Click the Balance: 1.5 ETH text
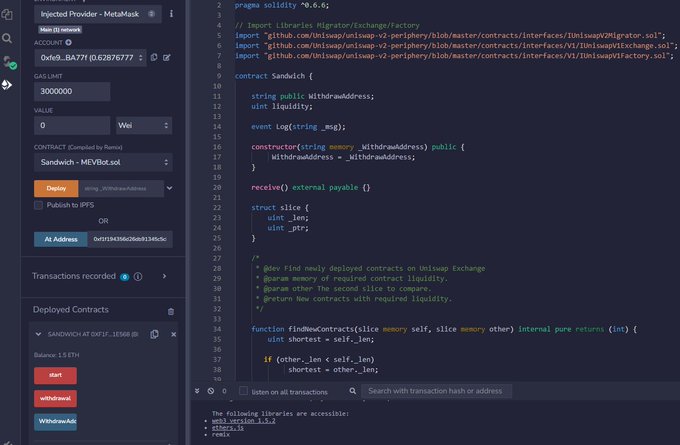The height and width of the screenshot is (445, 680). click(56, 355)
